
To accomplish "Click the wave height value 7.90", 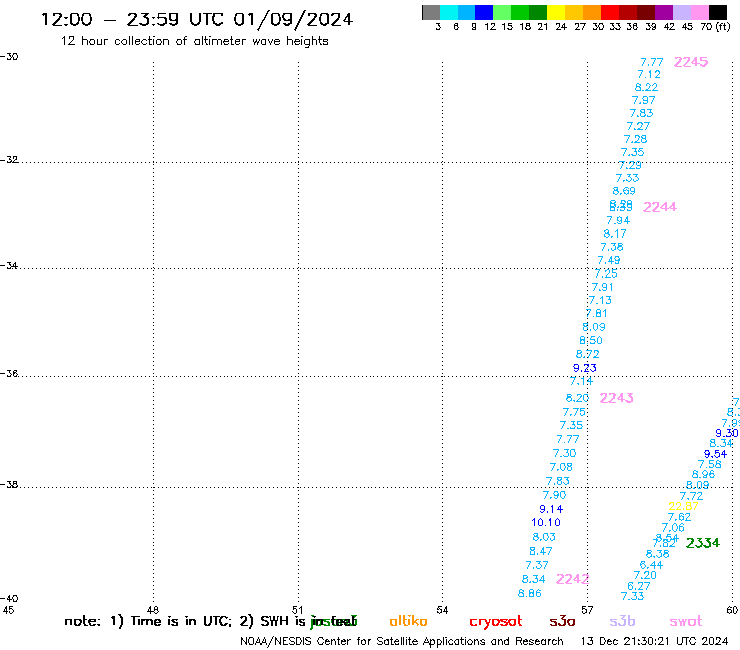I will pos(555,495).
